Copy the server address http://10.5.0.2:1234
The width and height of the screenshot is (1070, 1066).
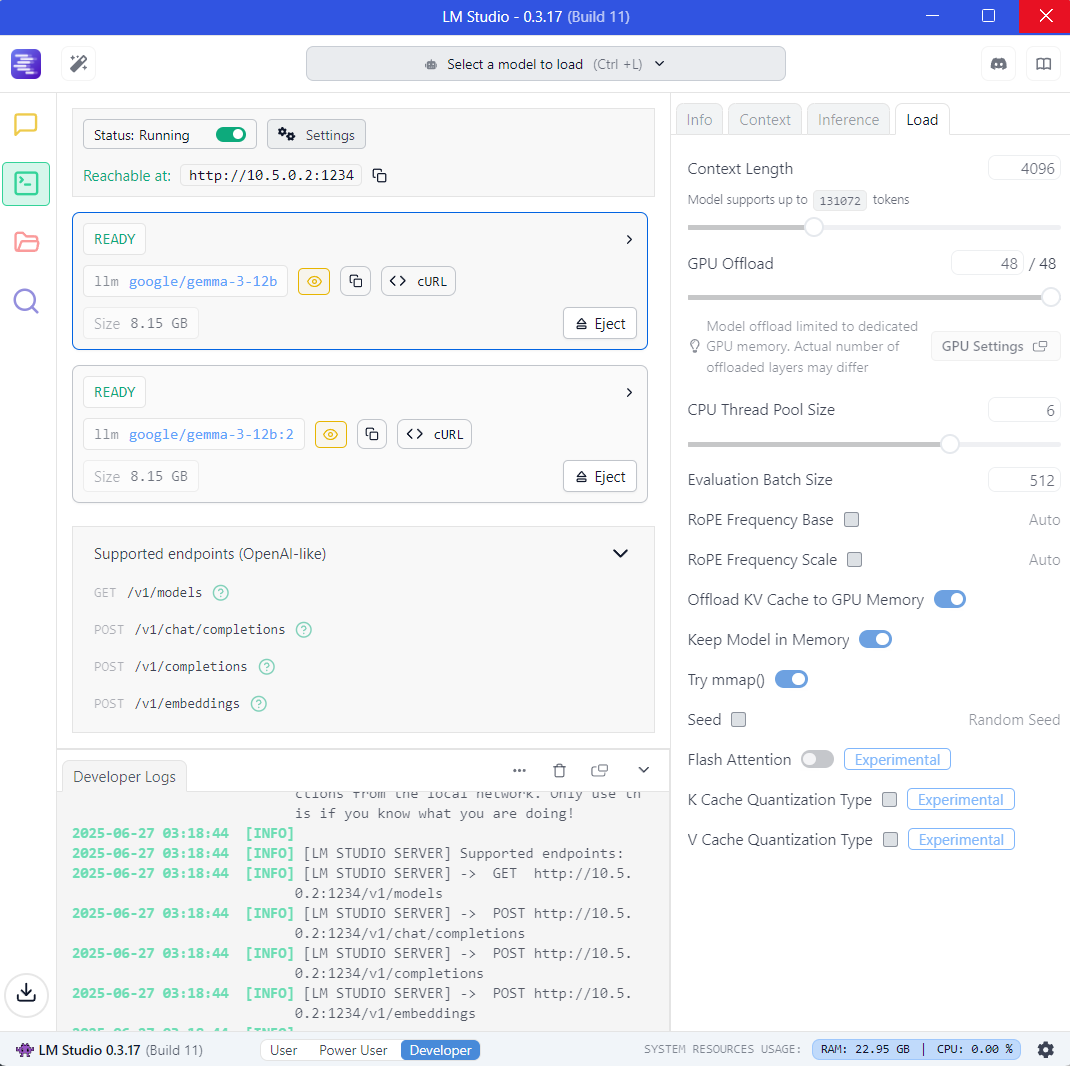click(x=380, y=176)
